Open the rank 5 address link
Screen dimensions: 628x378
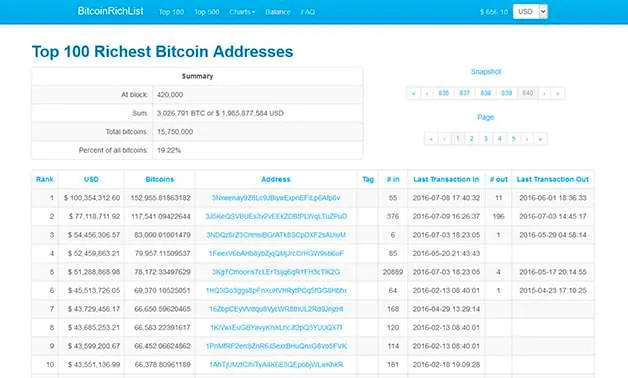point(276,272)
